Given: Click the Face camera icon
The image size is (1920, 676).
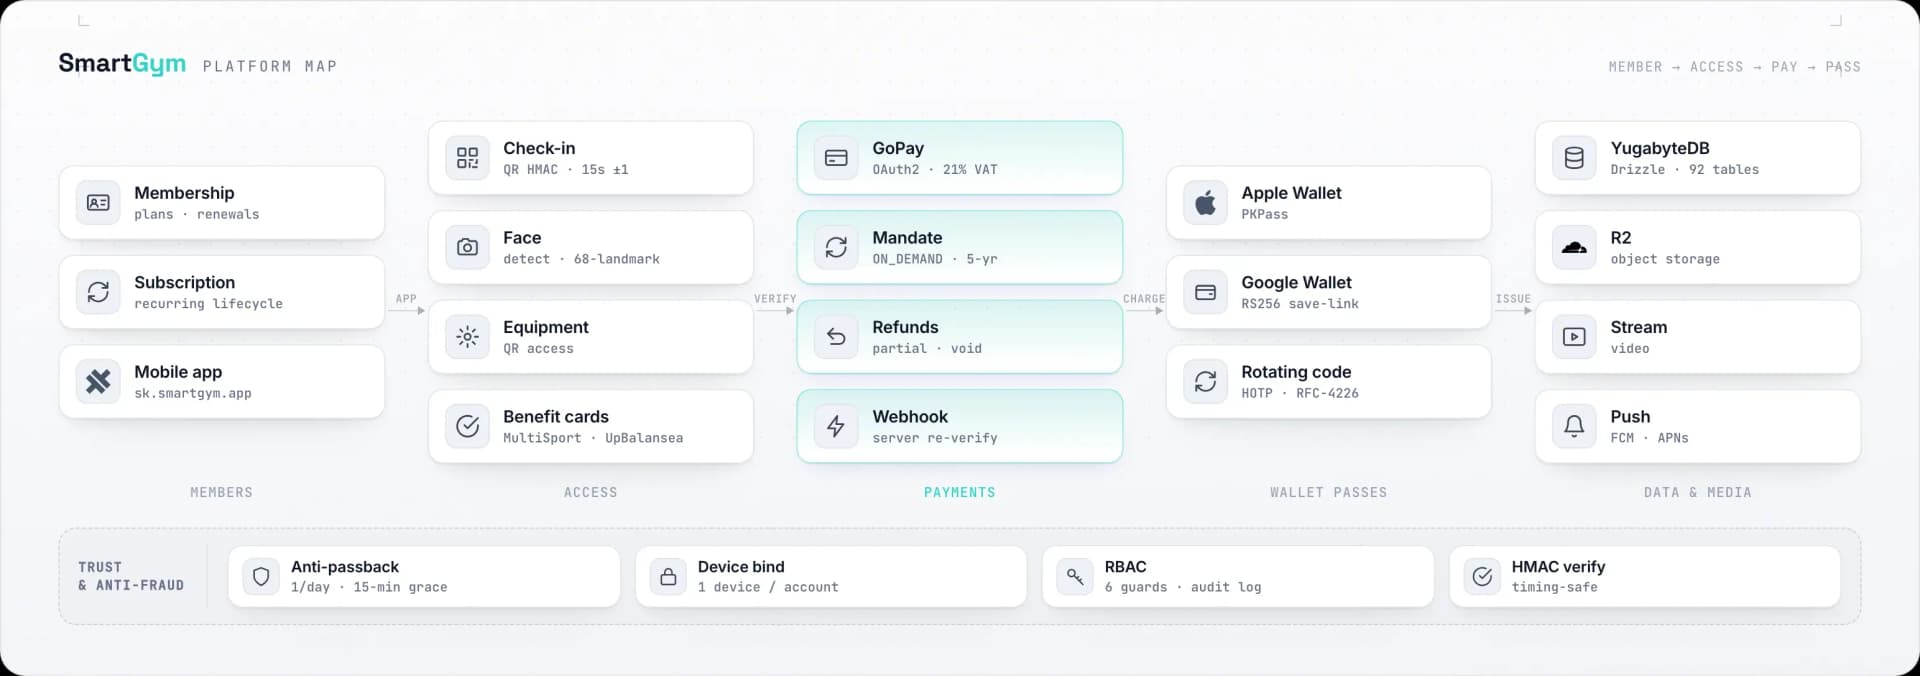Looking at the screenshot, I should 467,247.
